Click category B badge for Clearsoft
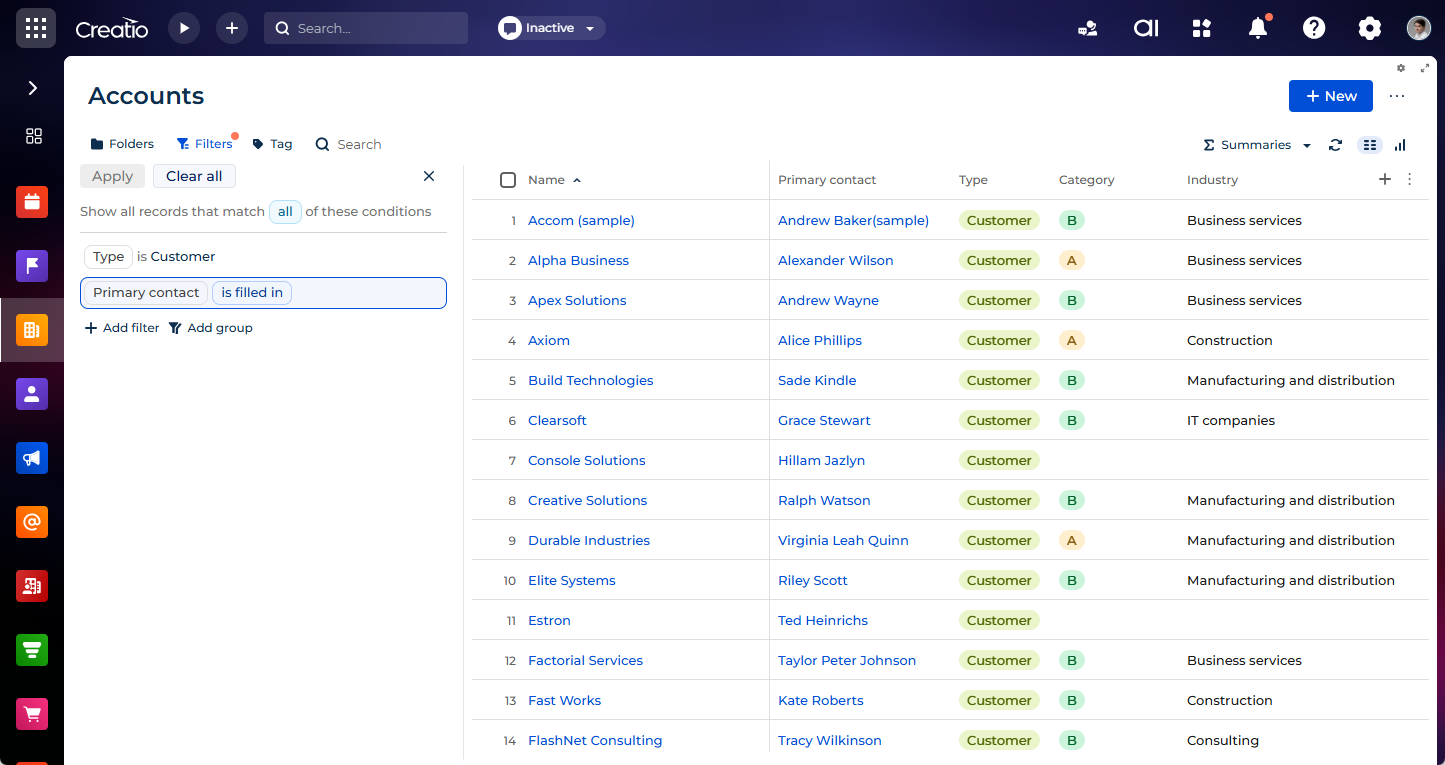 click(x=1072, y=420)
